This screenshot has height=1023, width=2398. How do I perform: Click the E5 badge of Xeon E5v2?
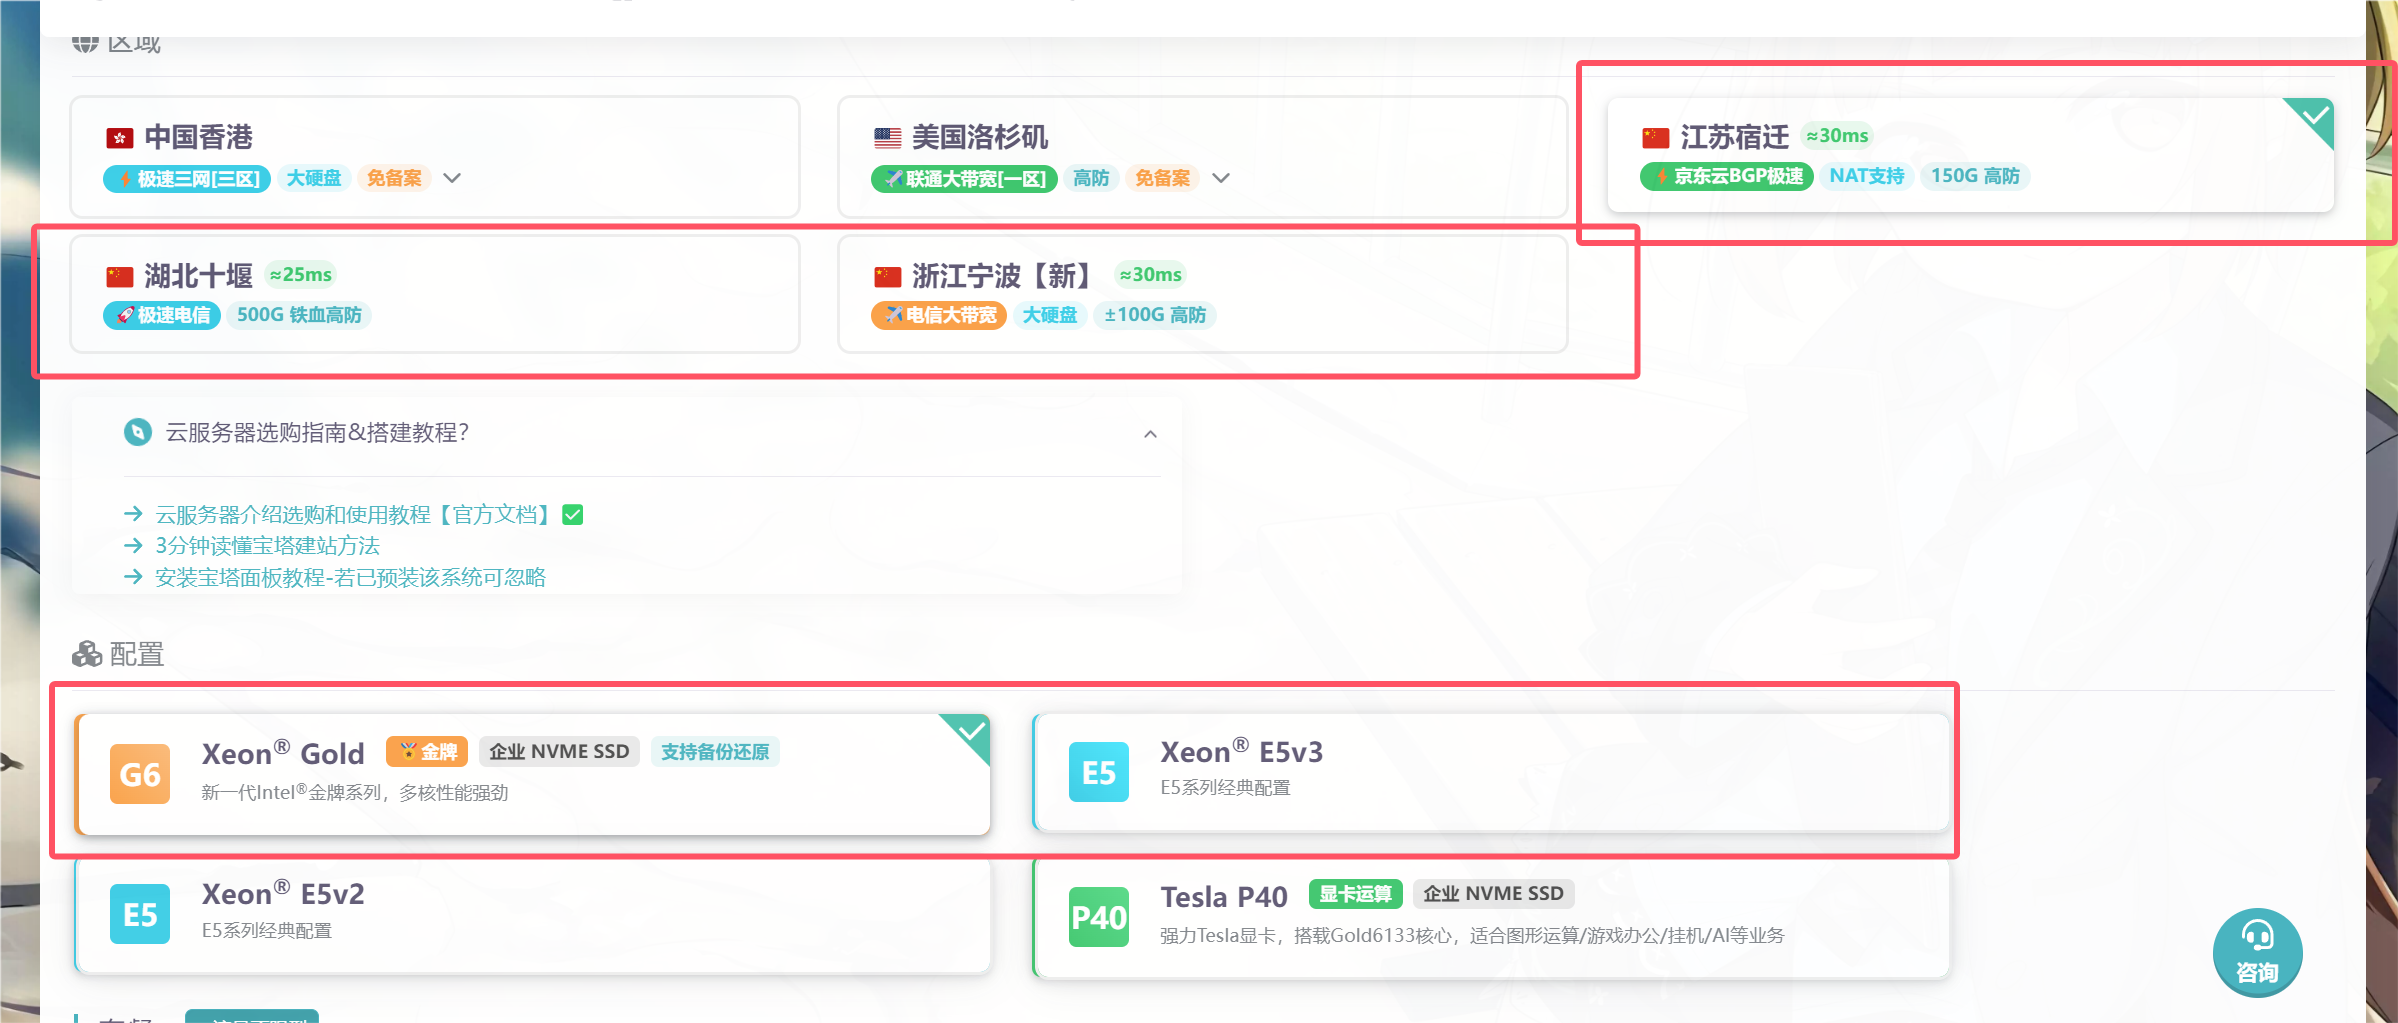[140, 914]
